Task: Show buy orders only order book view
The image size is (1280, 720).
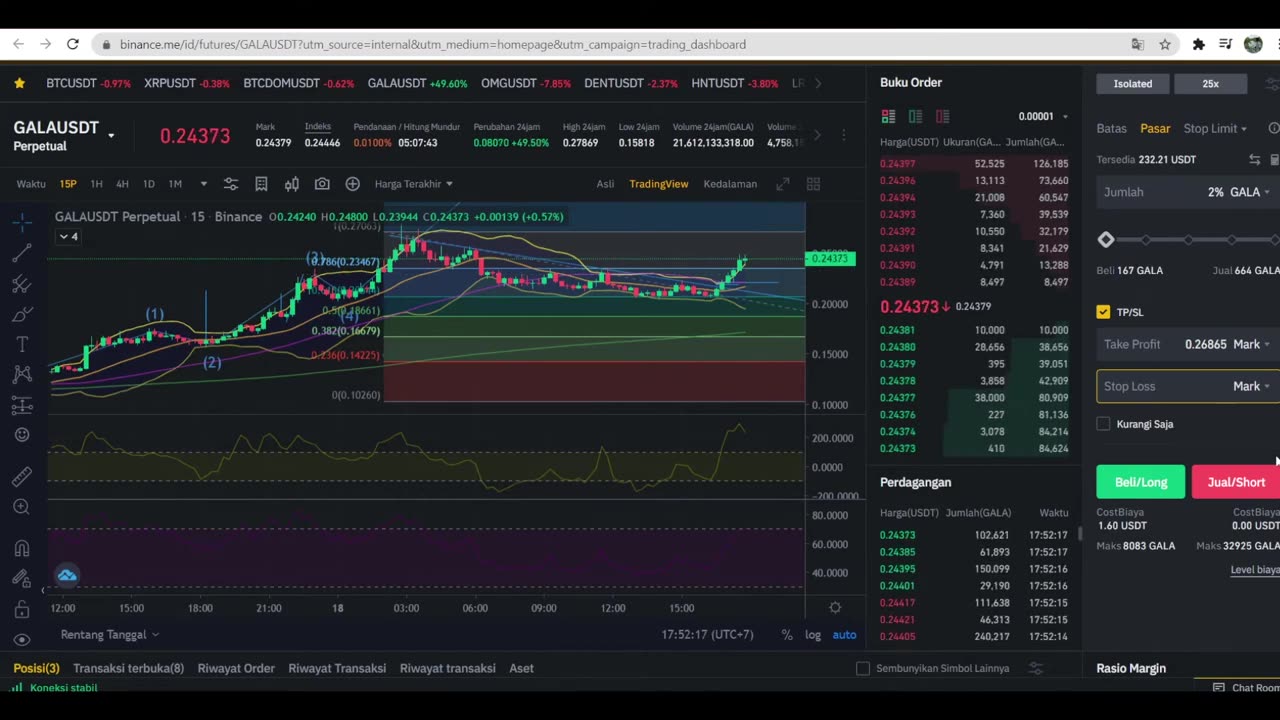Action: coord(915,116)
